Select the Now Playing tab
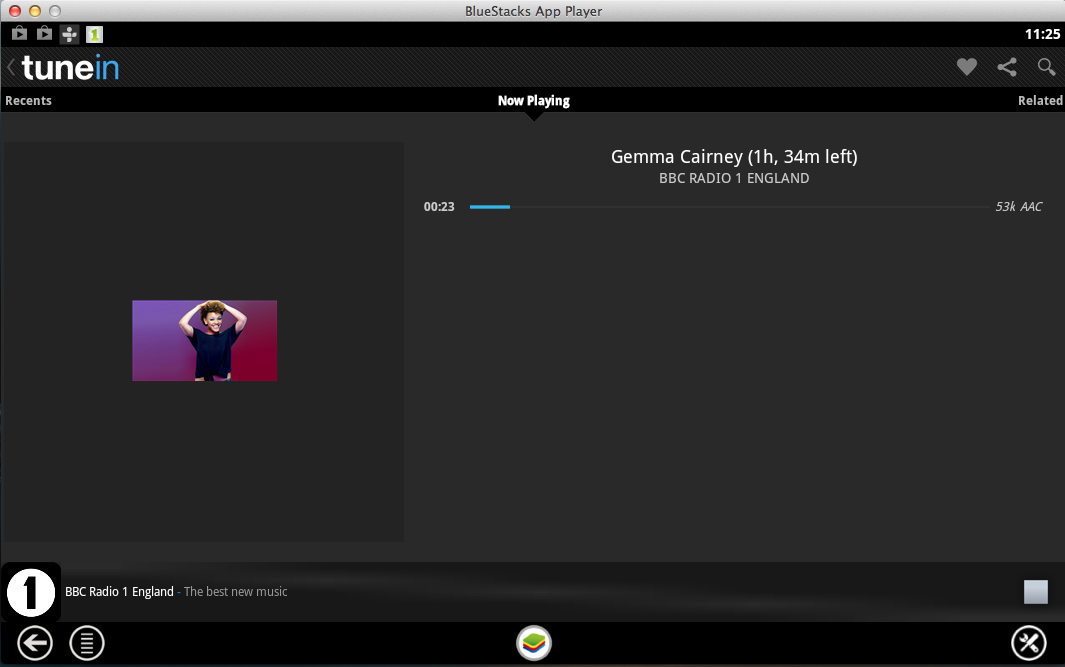Viewport: 1065px width, 667px height. click(x=534, y=101)
